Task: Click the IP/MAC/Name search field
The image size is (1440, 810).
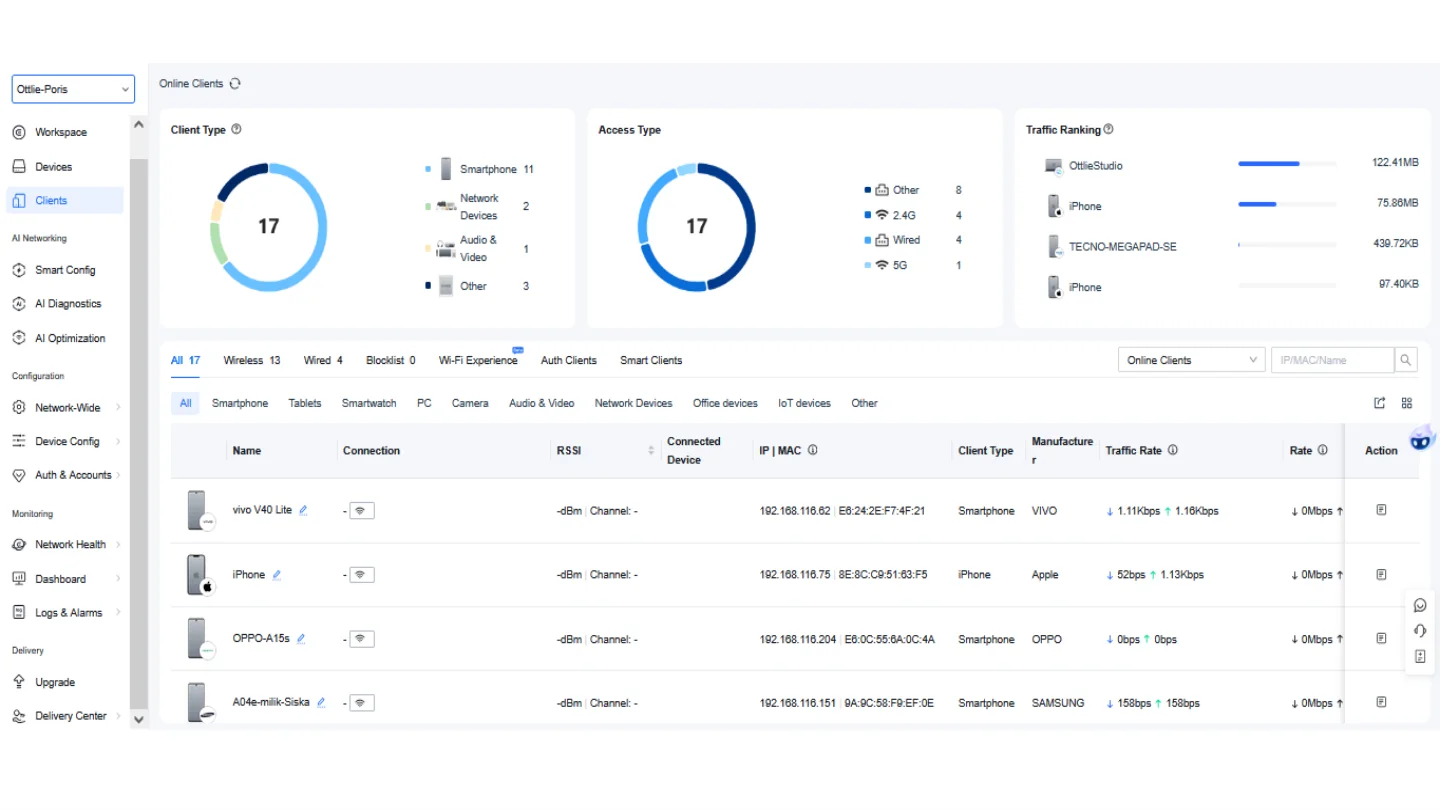Action: 1332,360
